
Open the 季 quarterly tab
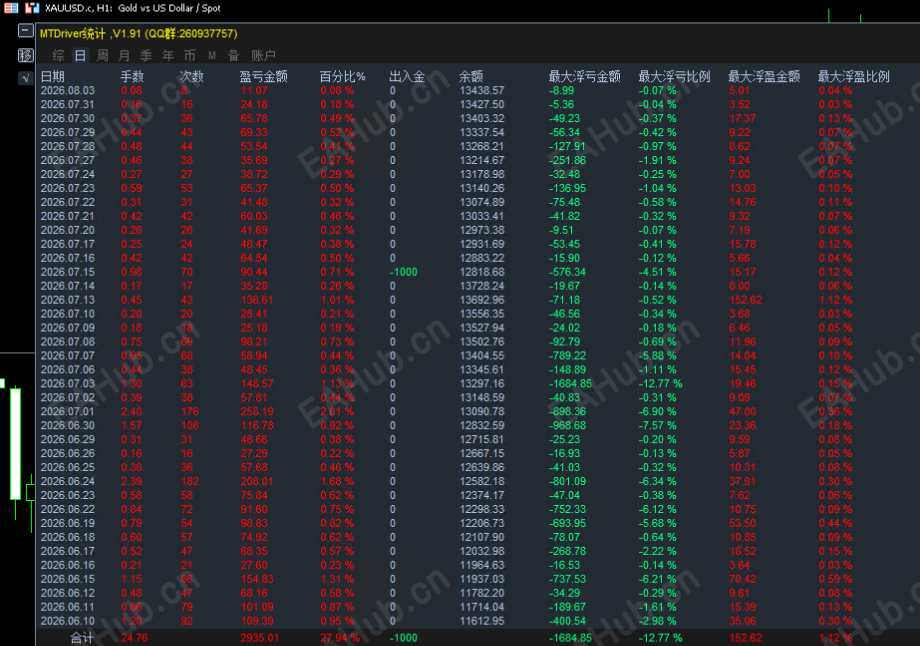[x=146, y=55]
